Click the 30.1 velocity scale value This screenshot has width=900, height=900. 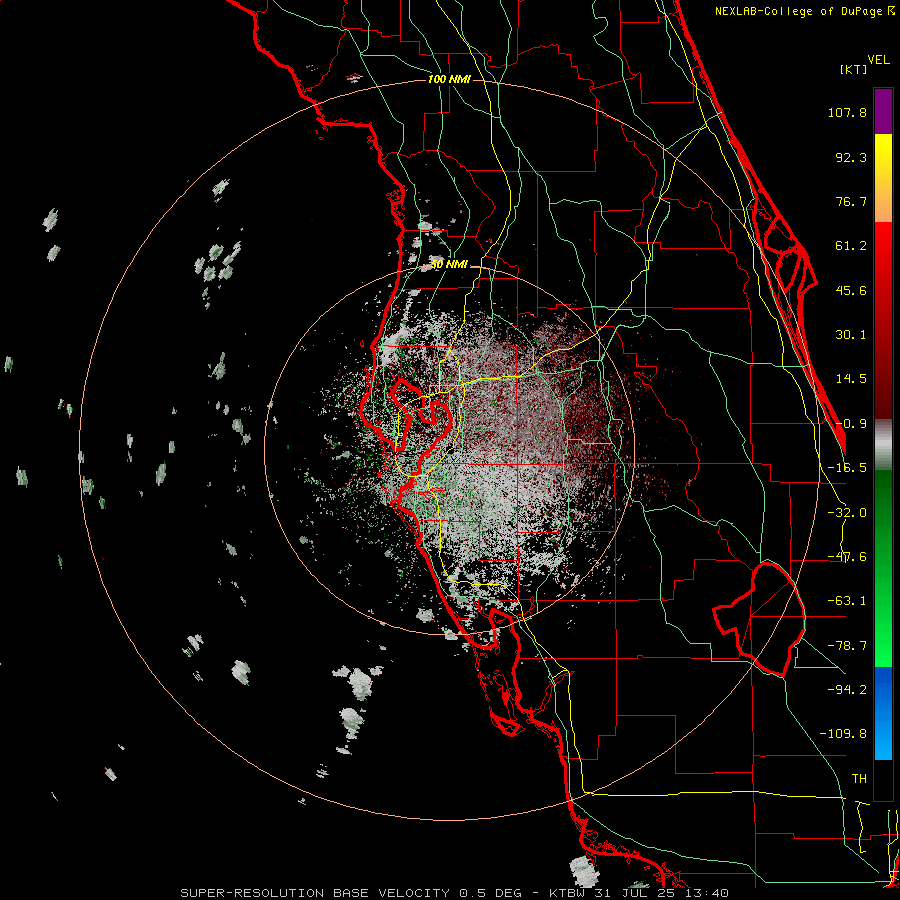pyautogui.click(x=851, y=335)
